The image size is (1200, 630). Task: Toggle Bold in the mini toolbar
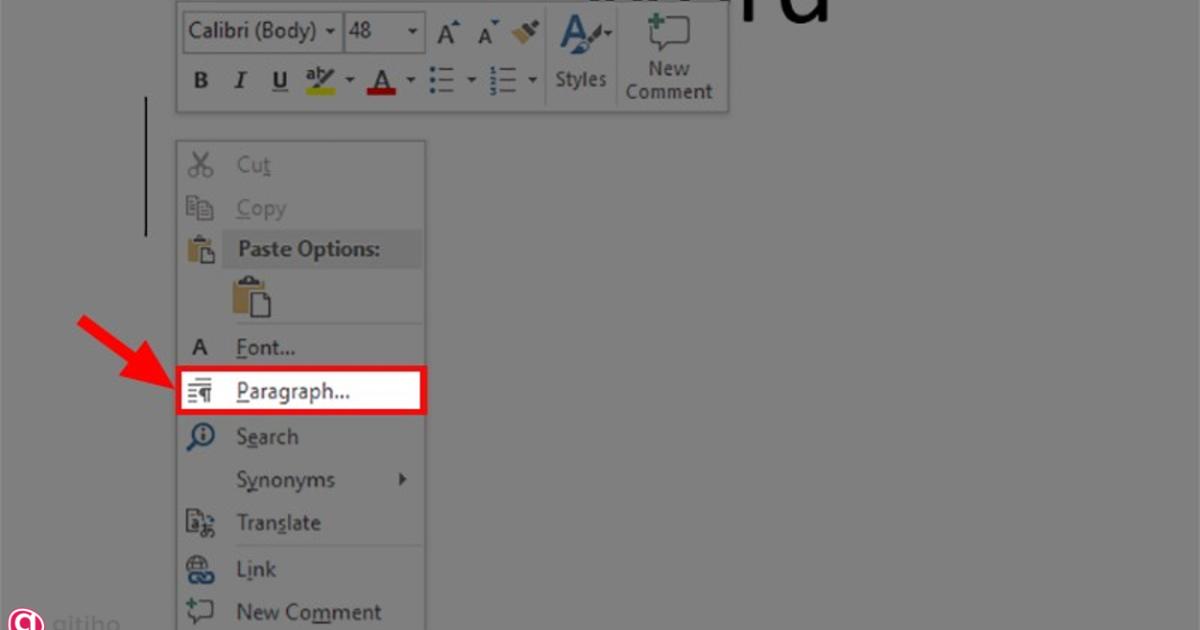point(200,81)
